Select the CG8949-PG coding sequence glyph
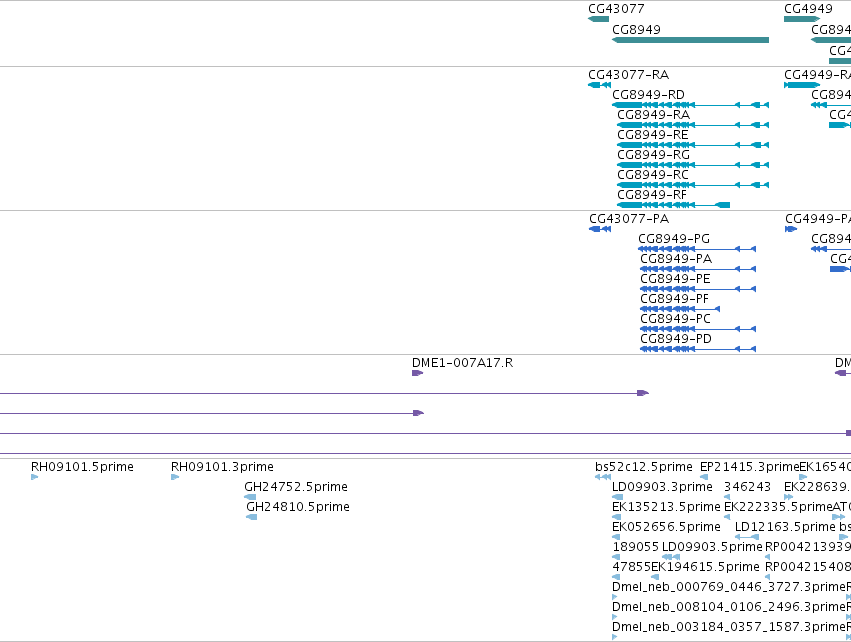 (x=697, y=249)
